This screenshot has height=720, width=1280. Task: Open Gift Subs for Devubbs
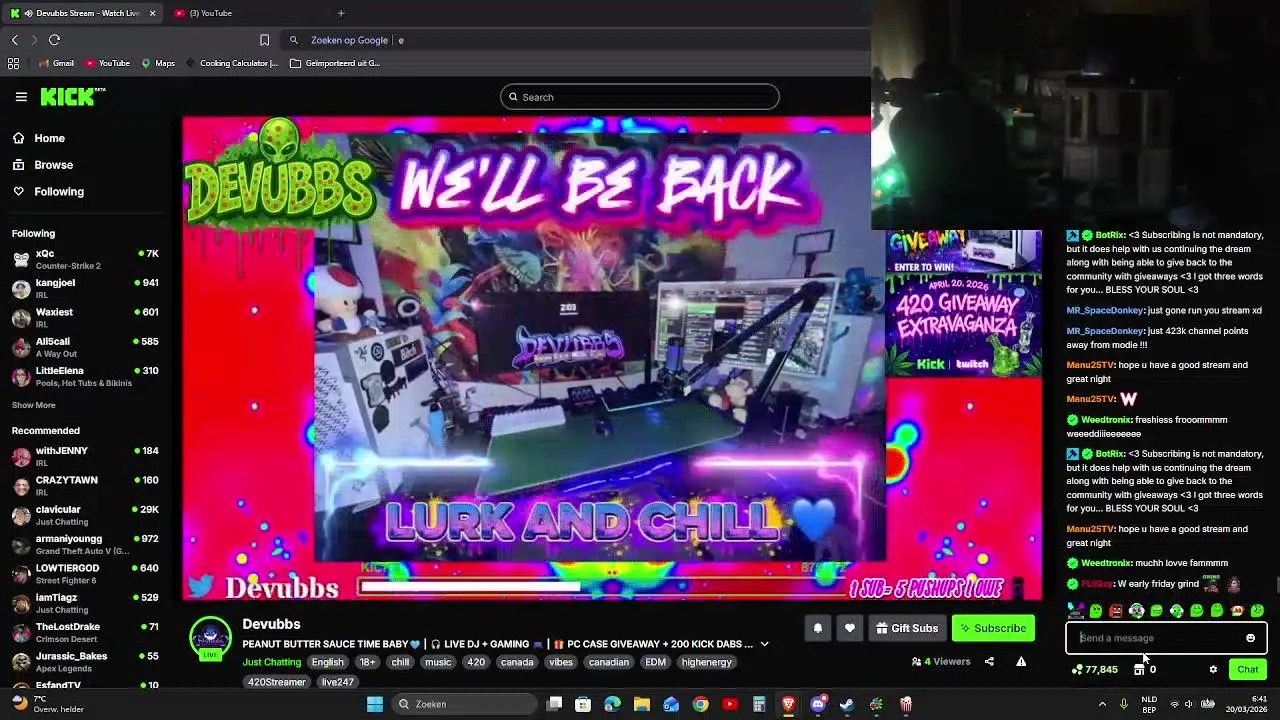[907, 628]
